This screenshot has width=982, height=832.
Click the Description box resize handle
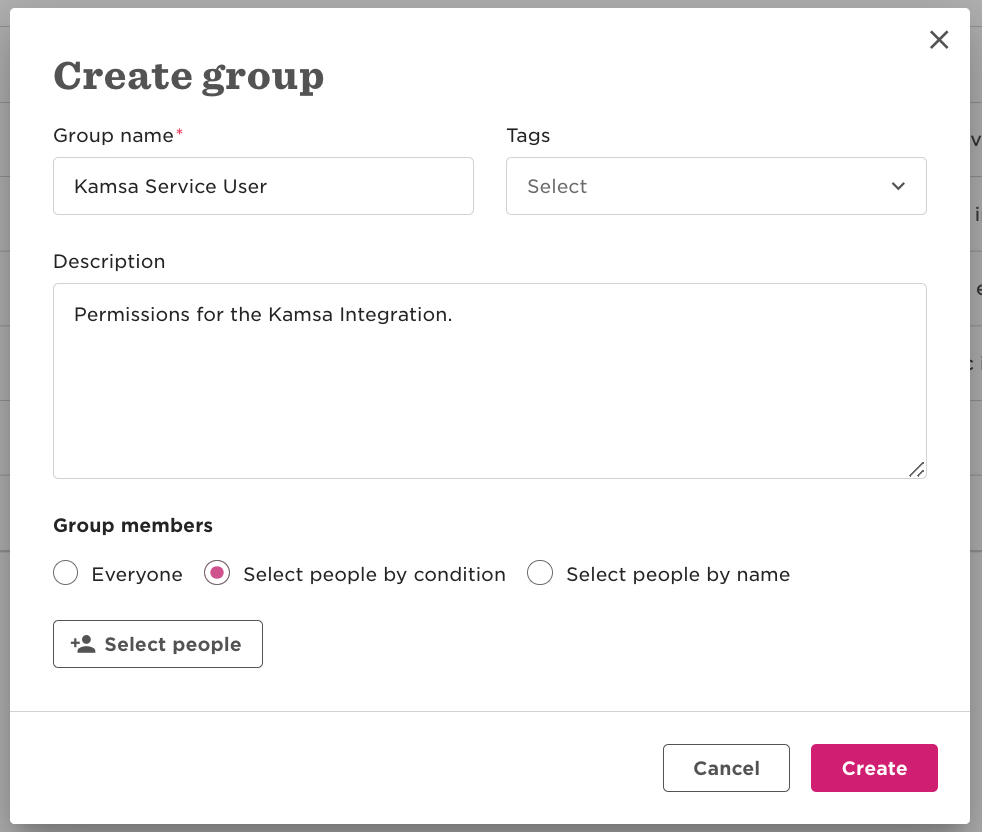pyautogui.click(x=917, y=469)
